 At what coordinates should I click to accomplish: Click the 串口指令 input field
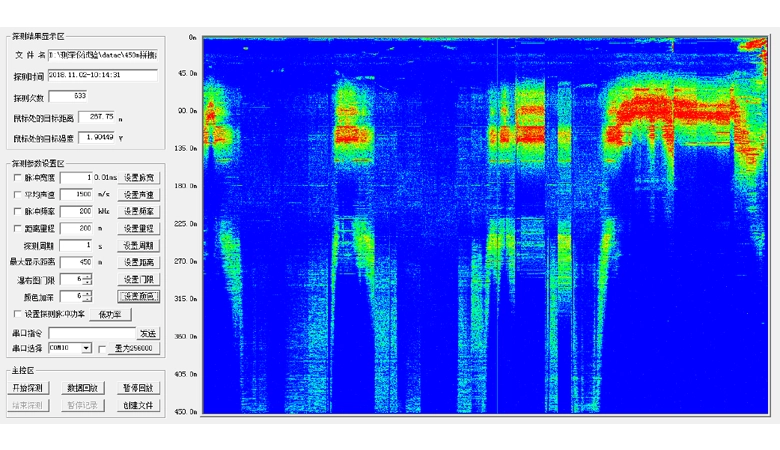(x=90, y=332)
